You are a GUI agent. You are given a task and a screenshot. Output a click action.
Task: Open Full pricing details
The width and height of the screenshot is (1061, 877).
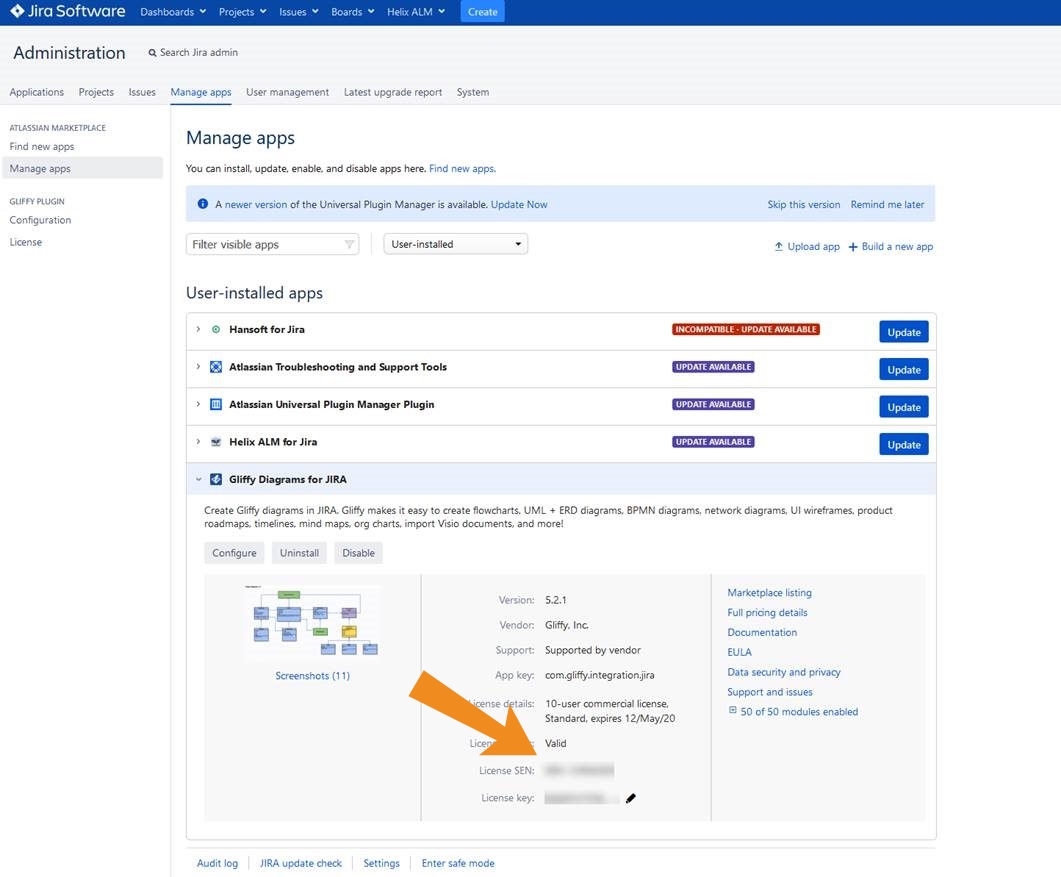tap(767, 612)
